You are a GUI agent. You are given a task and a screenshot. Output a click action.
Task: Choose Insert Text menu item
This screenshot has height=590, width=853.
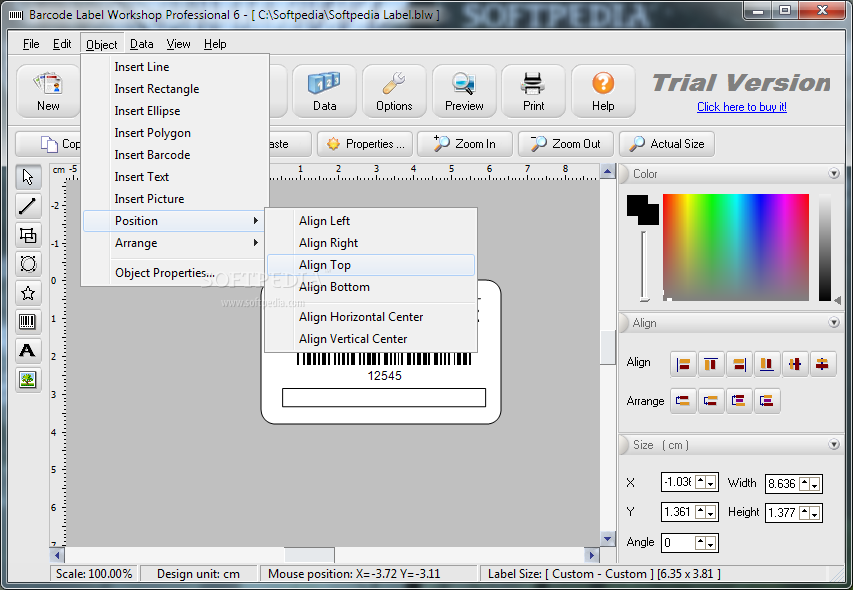[x=174, y=177]
